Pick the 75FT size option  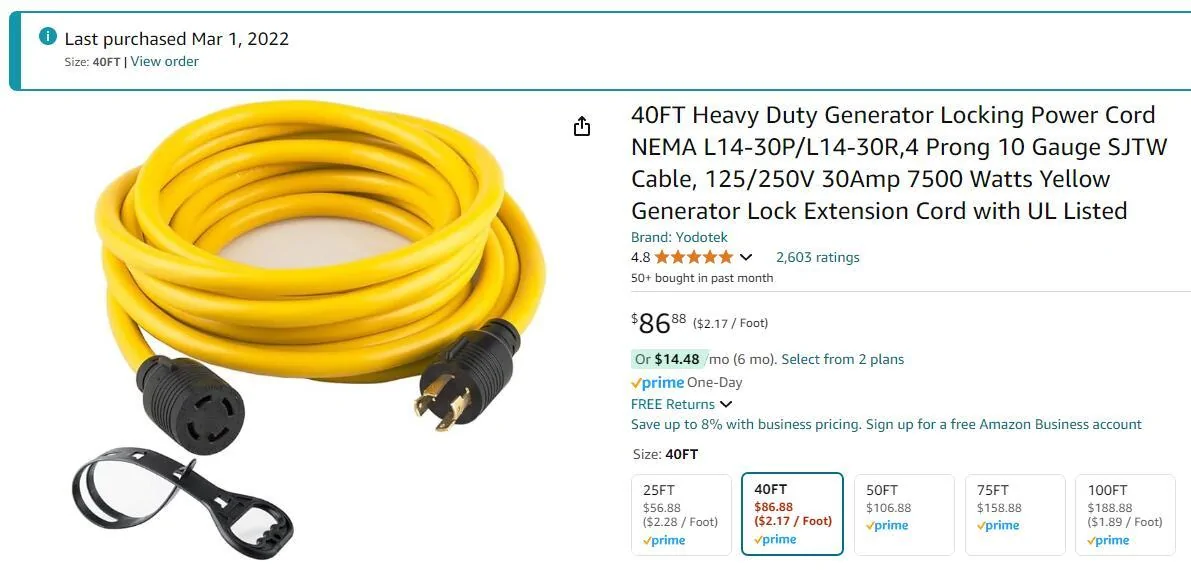pos(1014,514)
